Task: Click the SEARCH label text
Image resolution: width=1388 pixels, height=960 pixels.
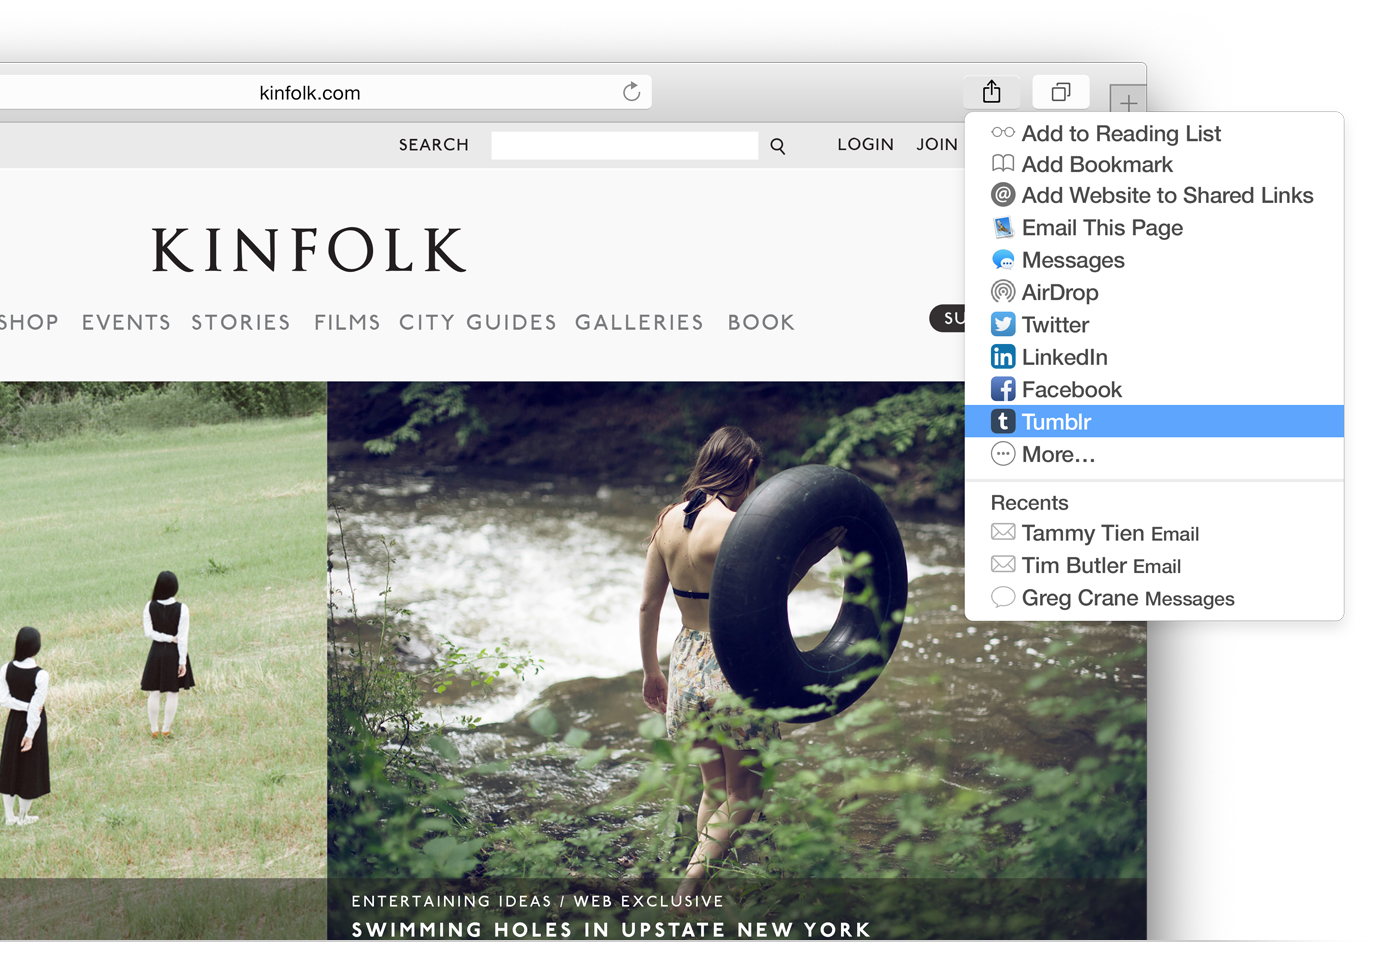Action: (434, 145)
